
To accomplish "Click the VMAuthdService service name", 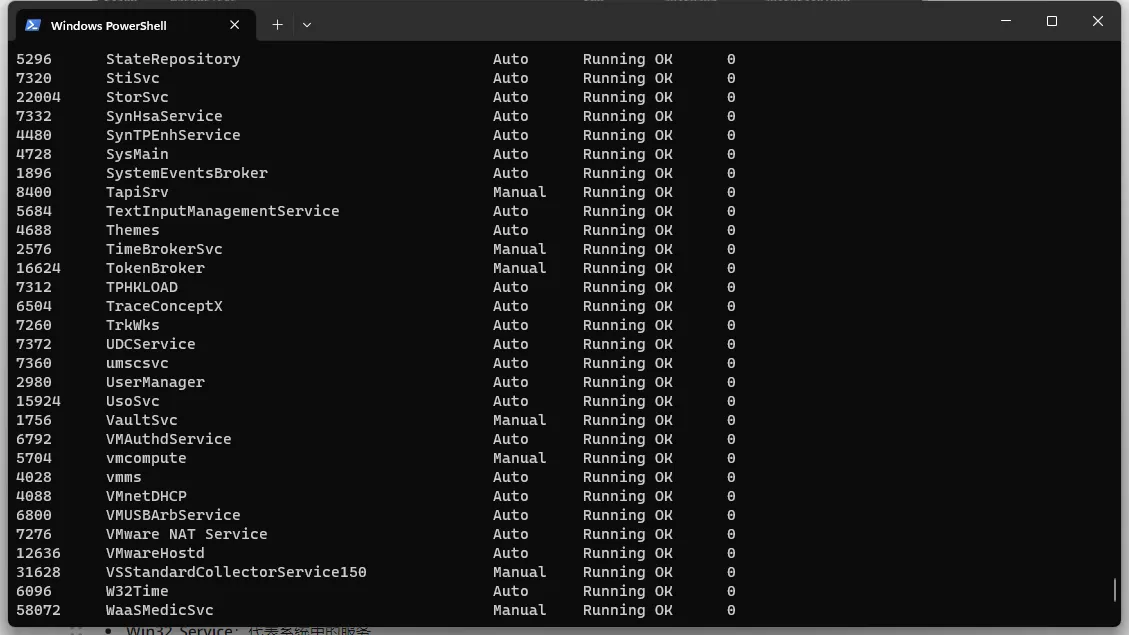I will coord(168,439).
